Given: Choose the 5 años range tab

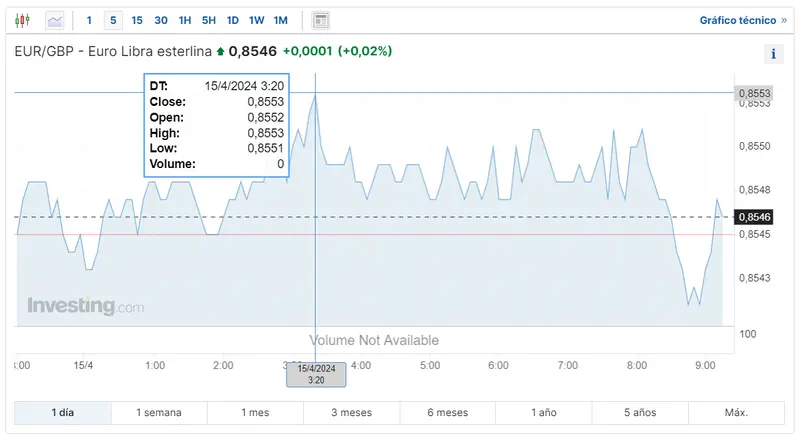Looking at the screenshot, I should pos(640,412).
